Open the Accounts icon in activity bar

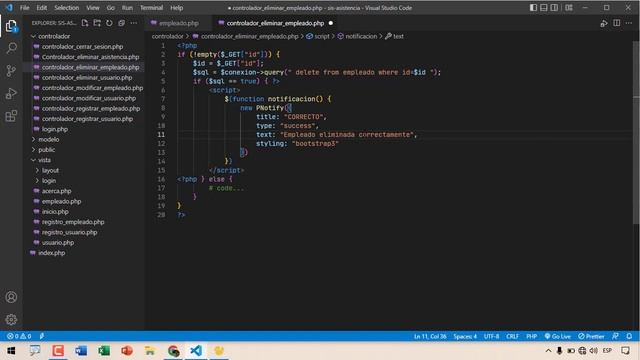tap(11, 297)
